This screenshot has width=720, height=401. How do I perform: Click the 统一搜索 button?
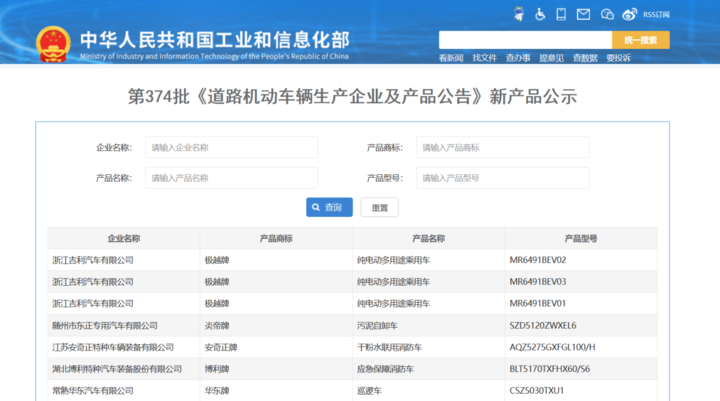point(641,40)
